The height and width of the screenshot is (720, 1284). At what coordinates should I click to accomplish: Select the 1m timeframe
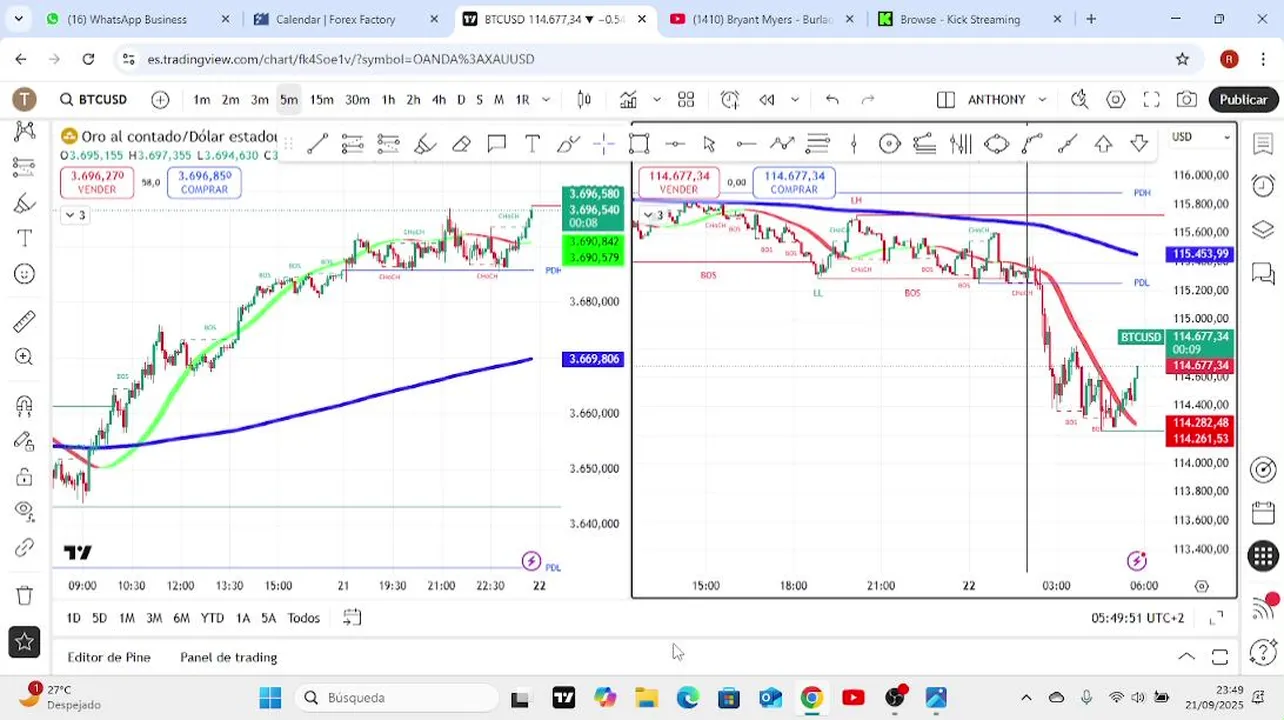[202, 100]
